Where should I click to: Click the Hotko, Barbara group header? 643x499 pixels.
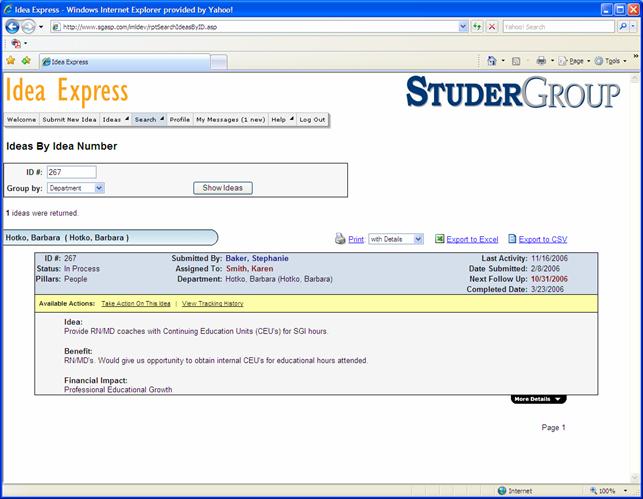110,237
